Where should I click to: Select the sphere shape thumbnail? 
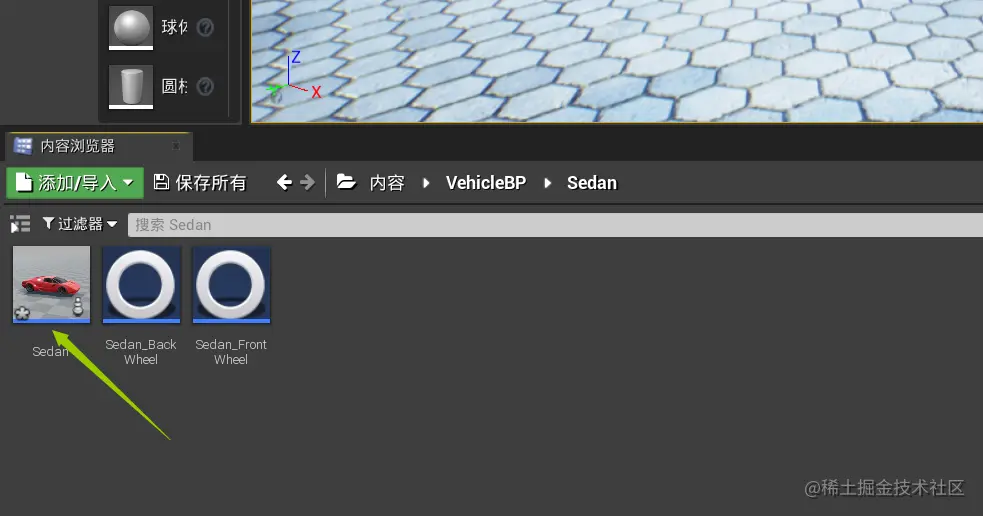(x=131, y=28)
